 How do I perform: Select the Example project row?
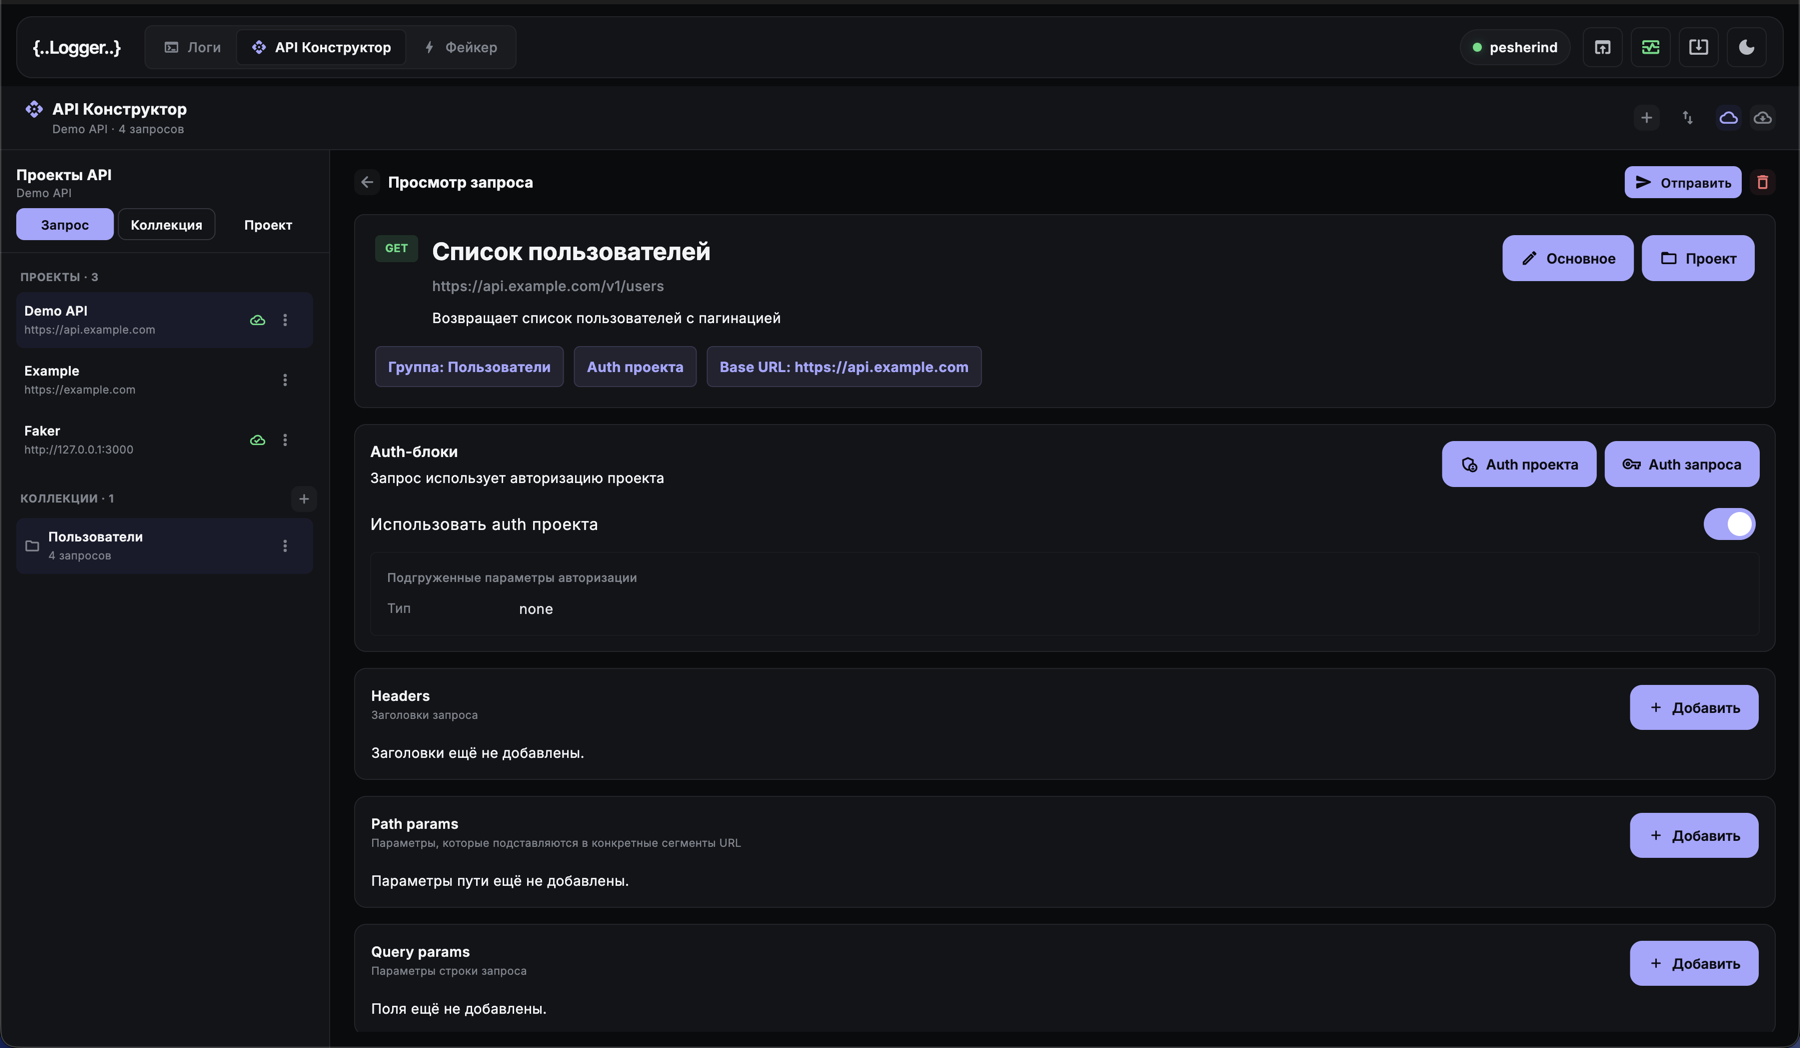coord(164,380)
